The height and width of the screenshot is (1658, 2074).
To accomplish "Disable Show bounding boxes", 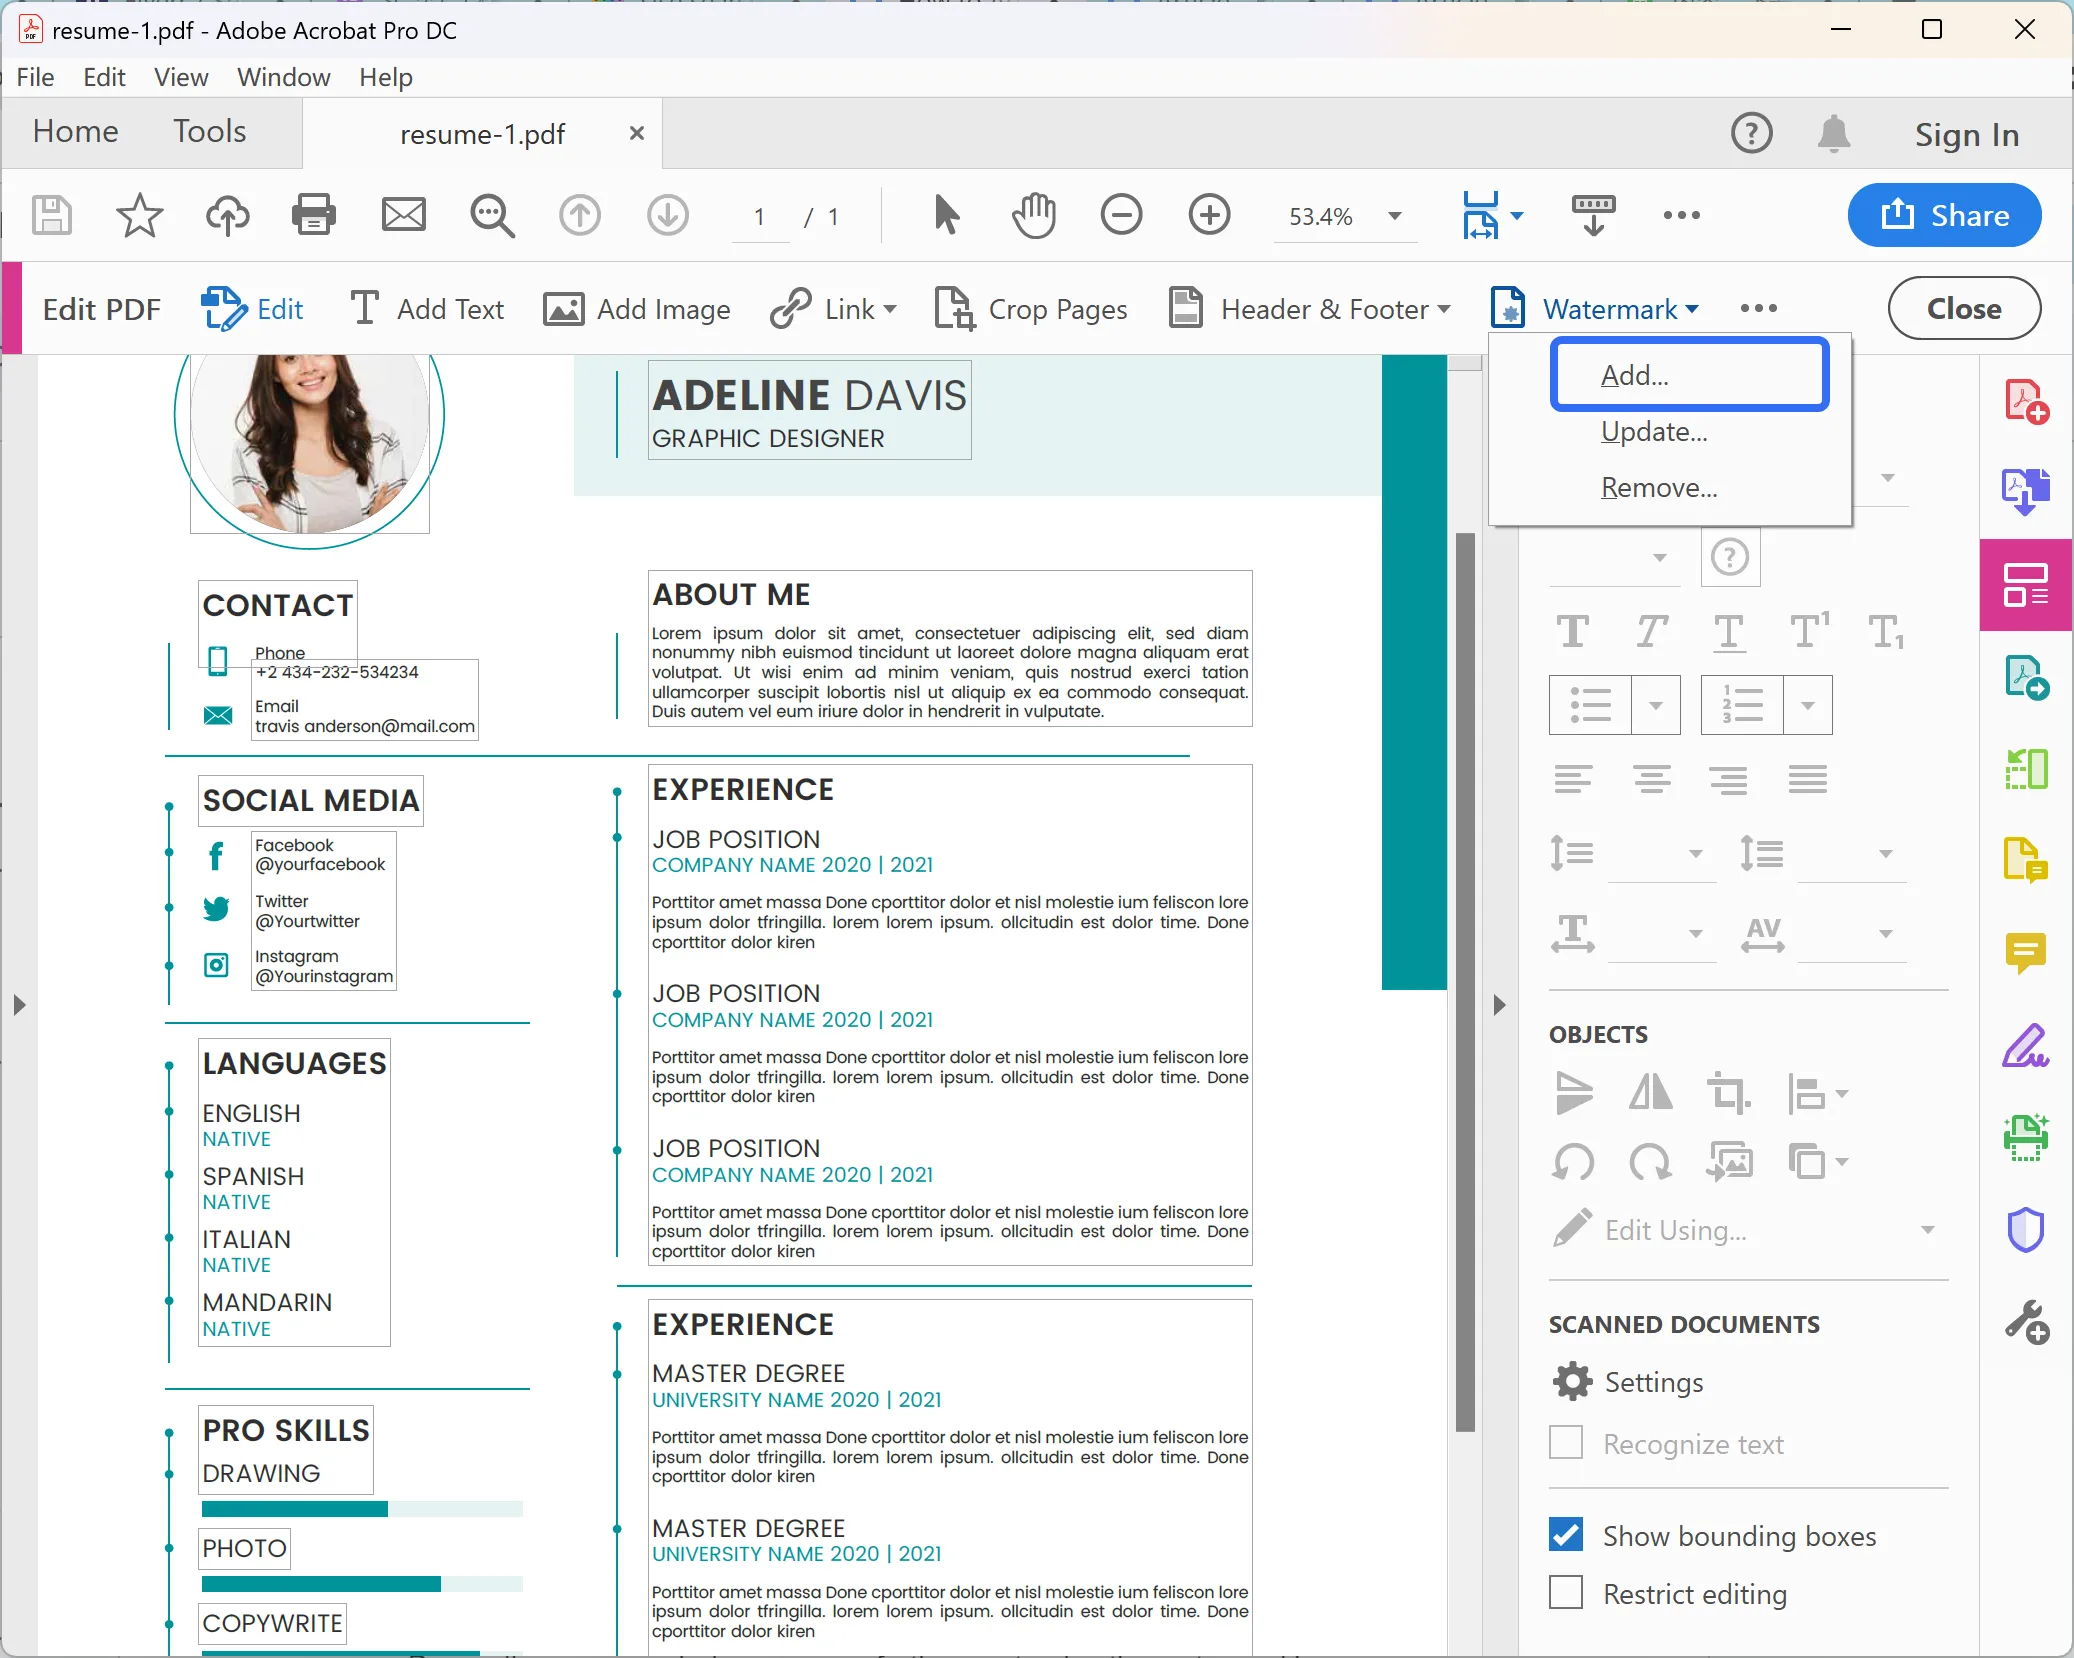I will click(x=1565, y=1534).
